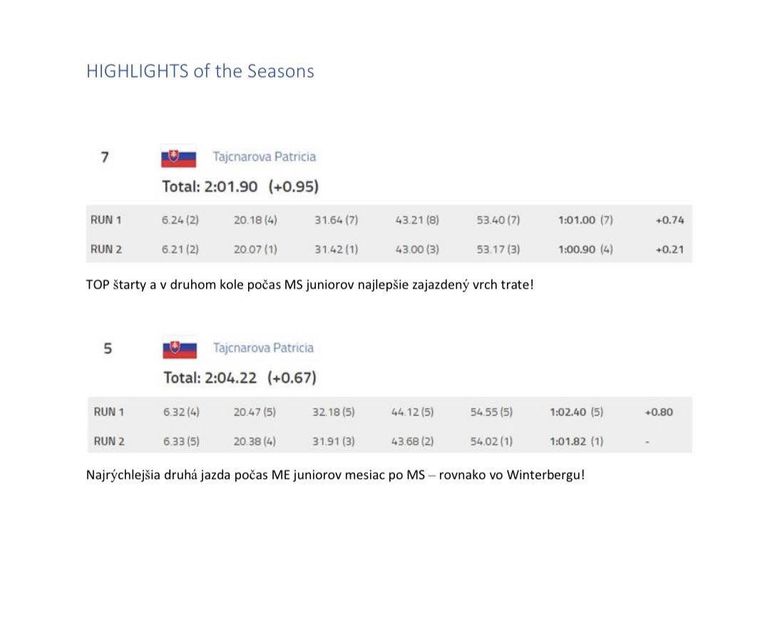Click the sentence mentioning Winterbergu

point(335,475)
